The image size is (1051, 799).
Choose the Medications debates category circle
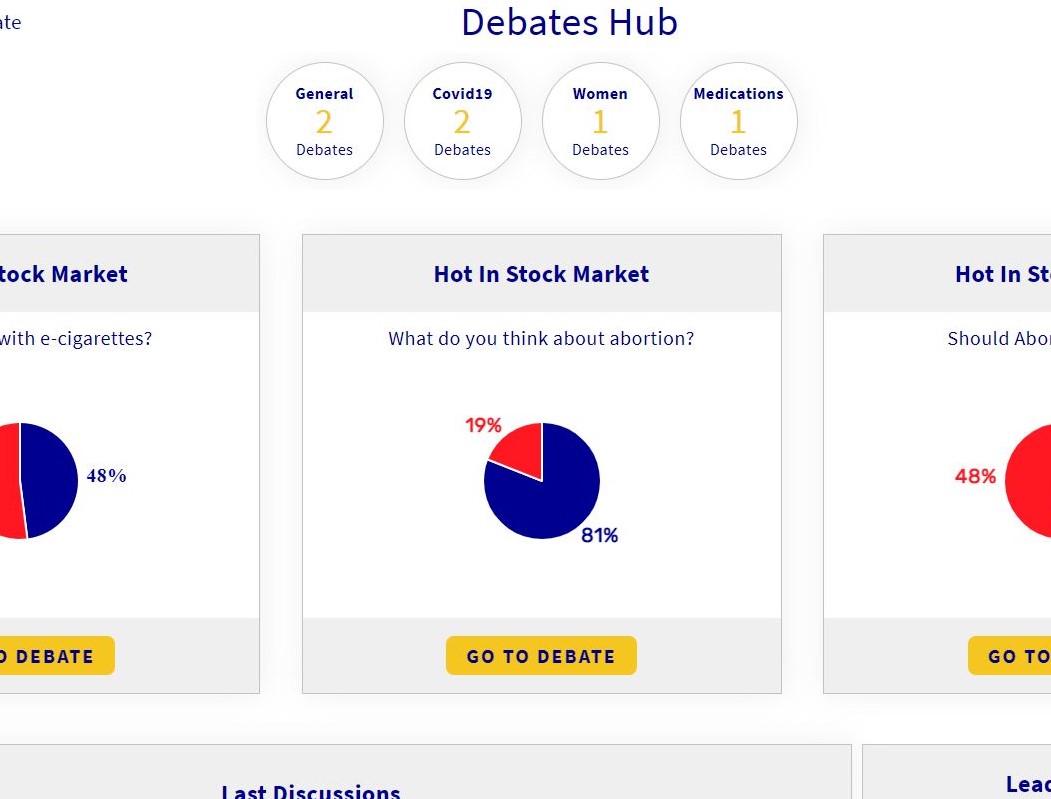(x=739, y=121)
